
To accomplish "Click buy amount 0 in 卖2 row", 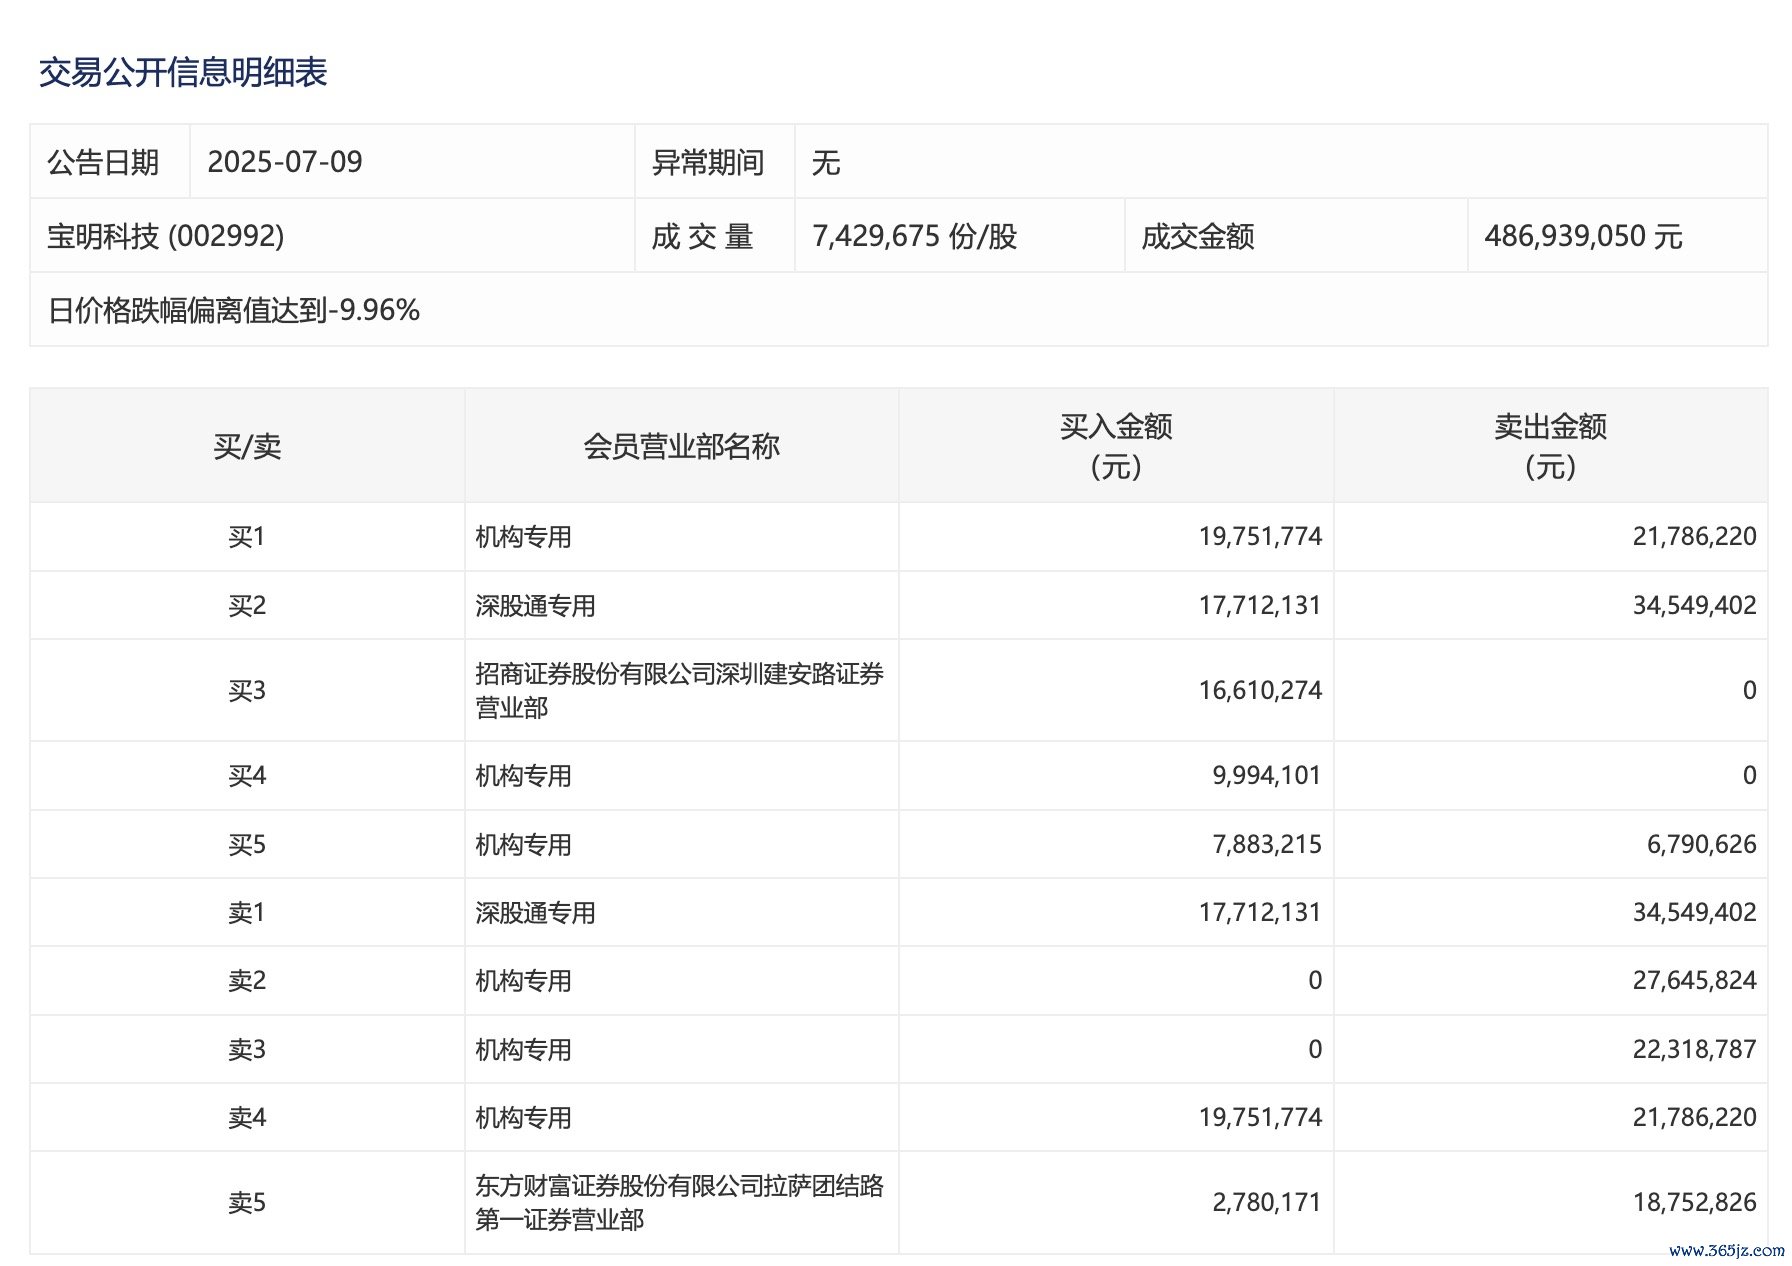I will [1315, 981].
